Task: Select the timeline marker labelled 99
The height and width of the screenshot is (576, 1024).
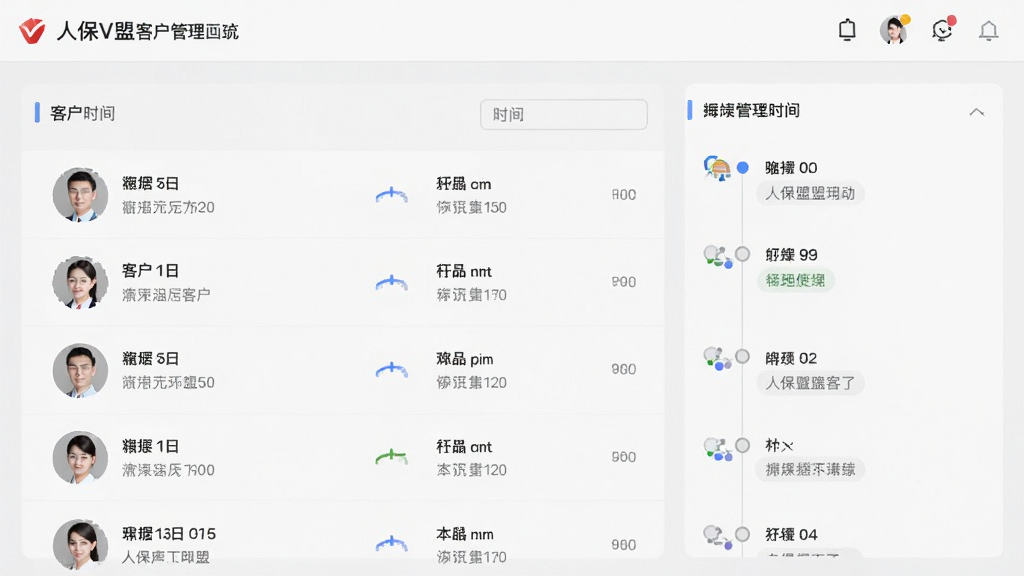Action: (x=743, y=254)
